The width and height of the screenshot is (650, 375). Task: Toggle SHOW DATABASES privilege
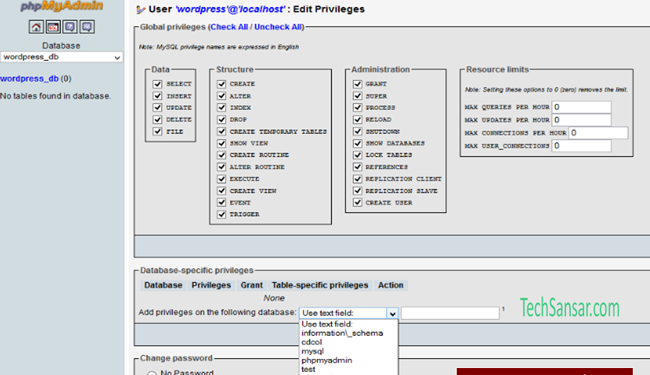(x=357, y=143)
